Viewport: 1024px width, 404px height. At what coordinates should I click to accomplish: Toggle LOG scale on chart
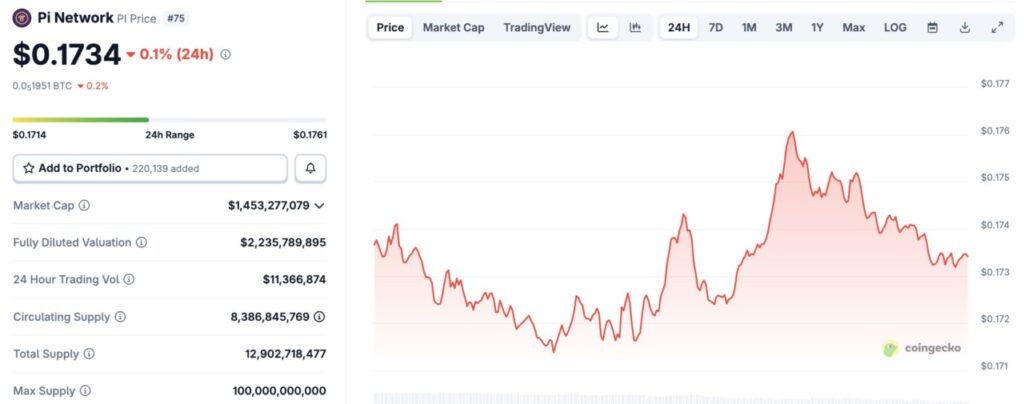pyautogui.click(x=895, y=27)
